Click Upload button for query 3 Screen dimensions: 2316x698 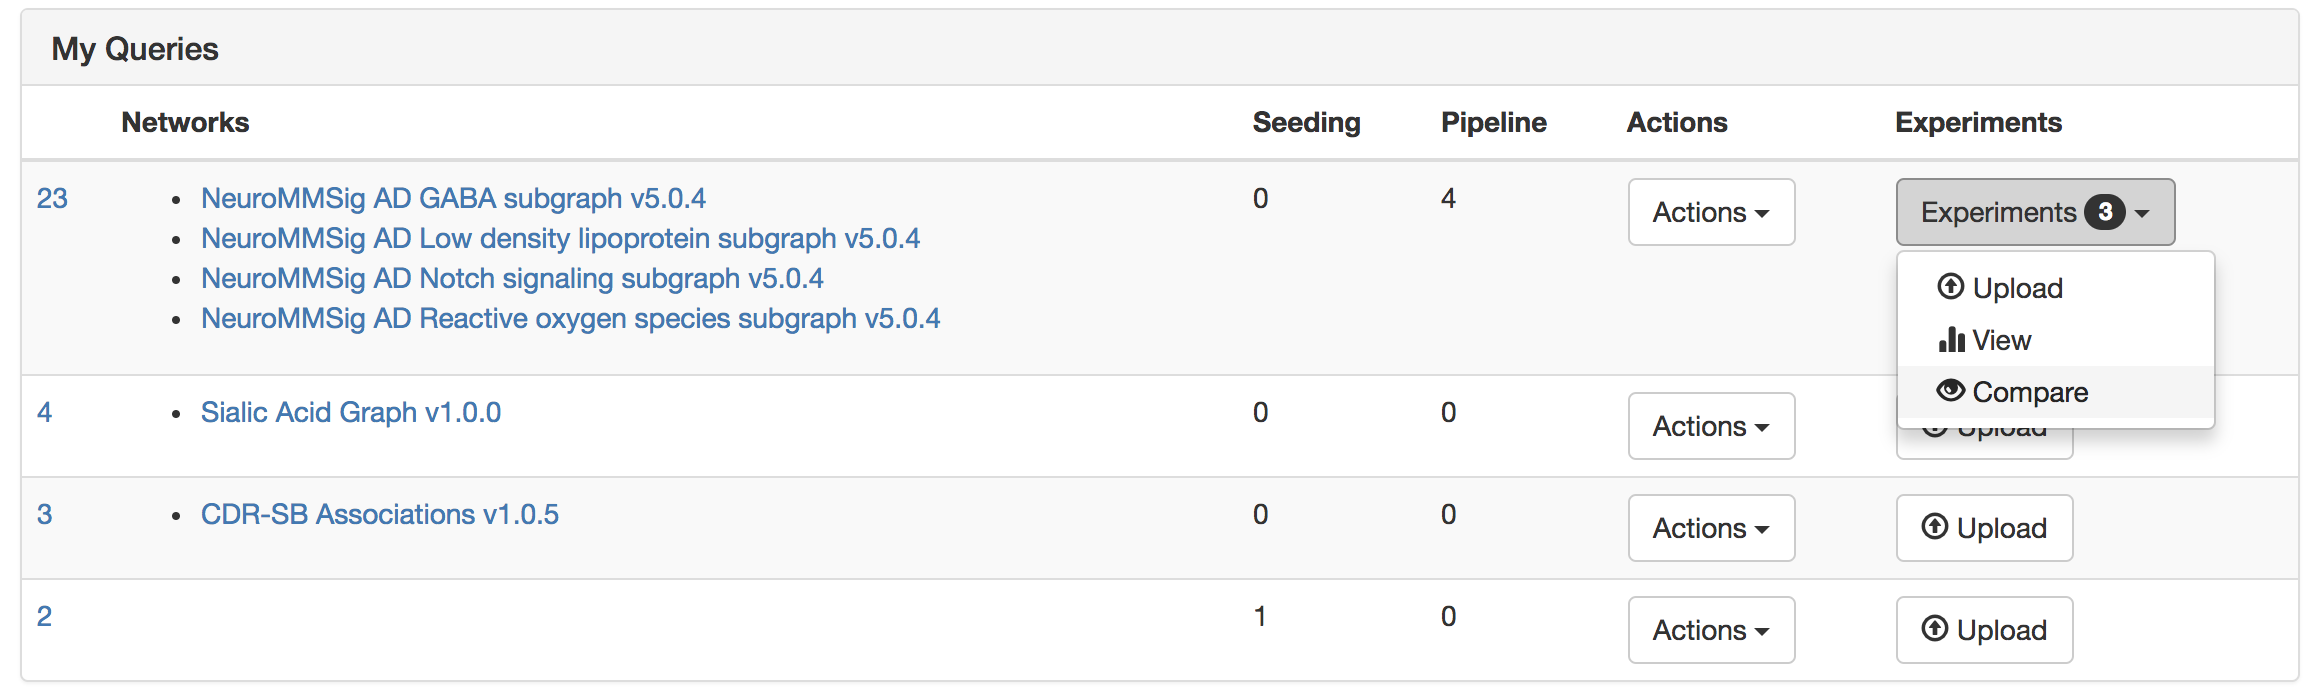tap(1984, 528)
